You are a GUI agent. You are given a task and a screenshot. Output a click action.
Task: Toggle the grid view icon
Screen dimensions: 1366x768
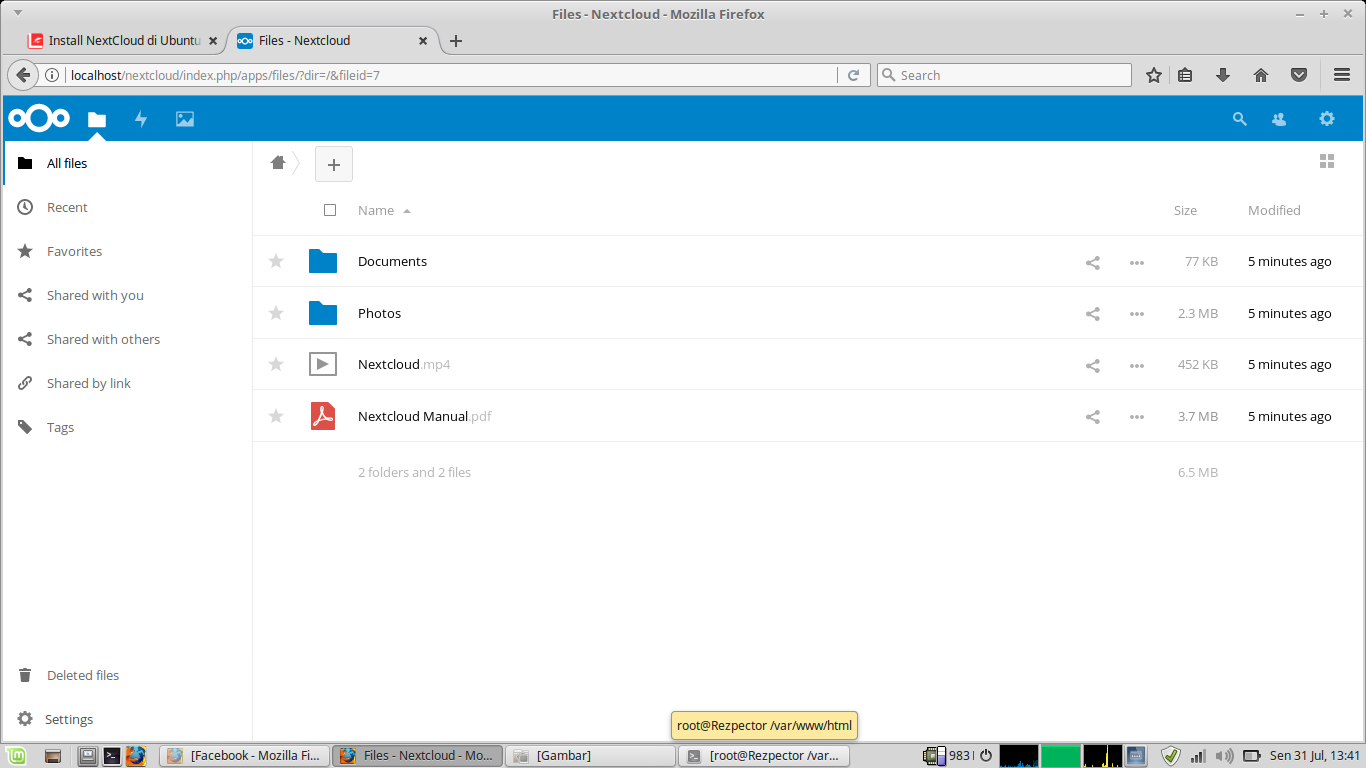tap(1327, 162)
